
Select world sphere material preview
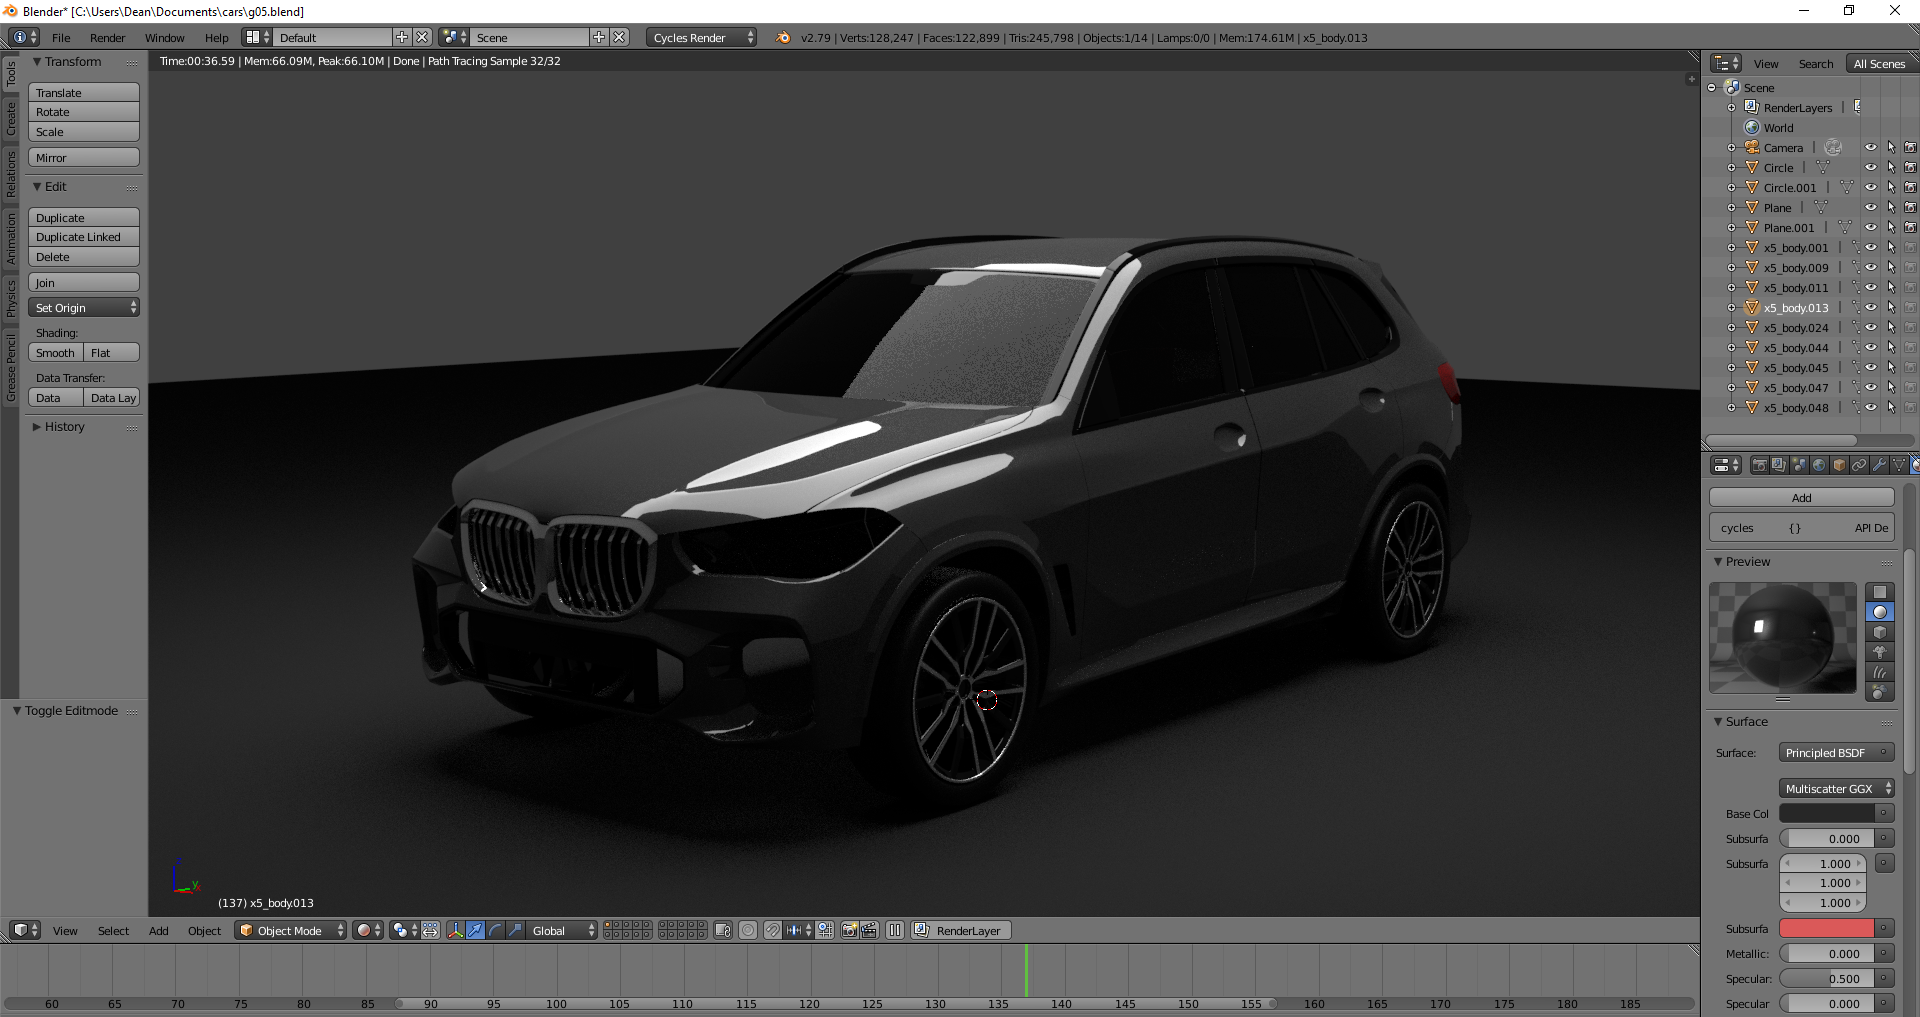(1880, 692)
